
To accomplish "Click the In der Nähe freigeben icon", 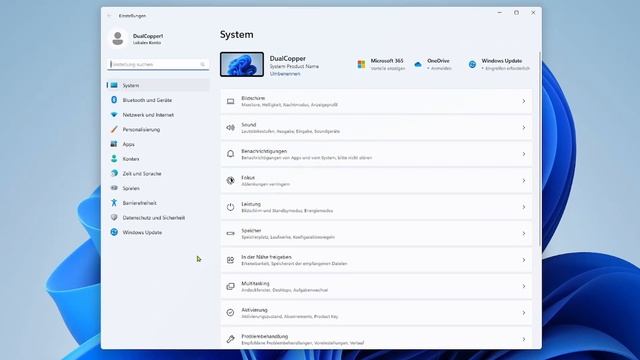I will click(231, 260).
